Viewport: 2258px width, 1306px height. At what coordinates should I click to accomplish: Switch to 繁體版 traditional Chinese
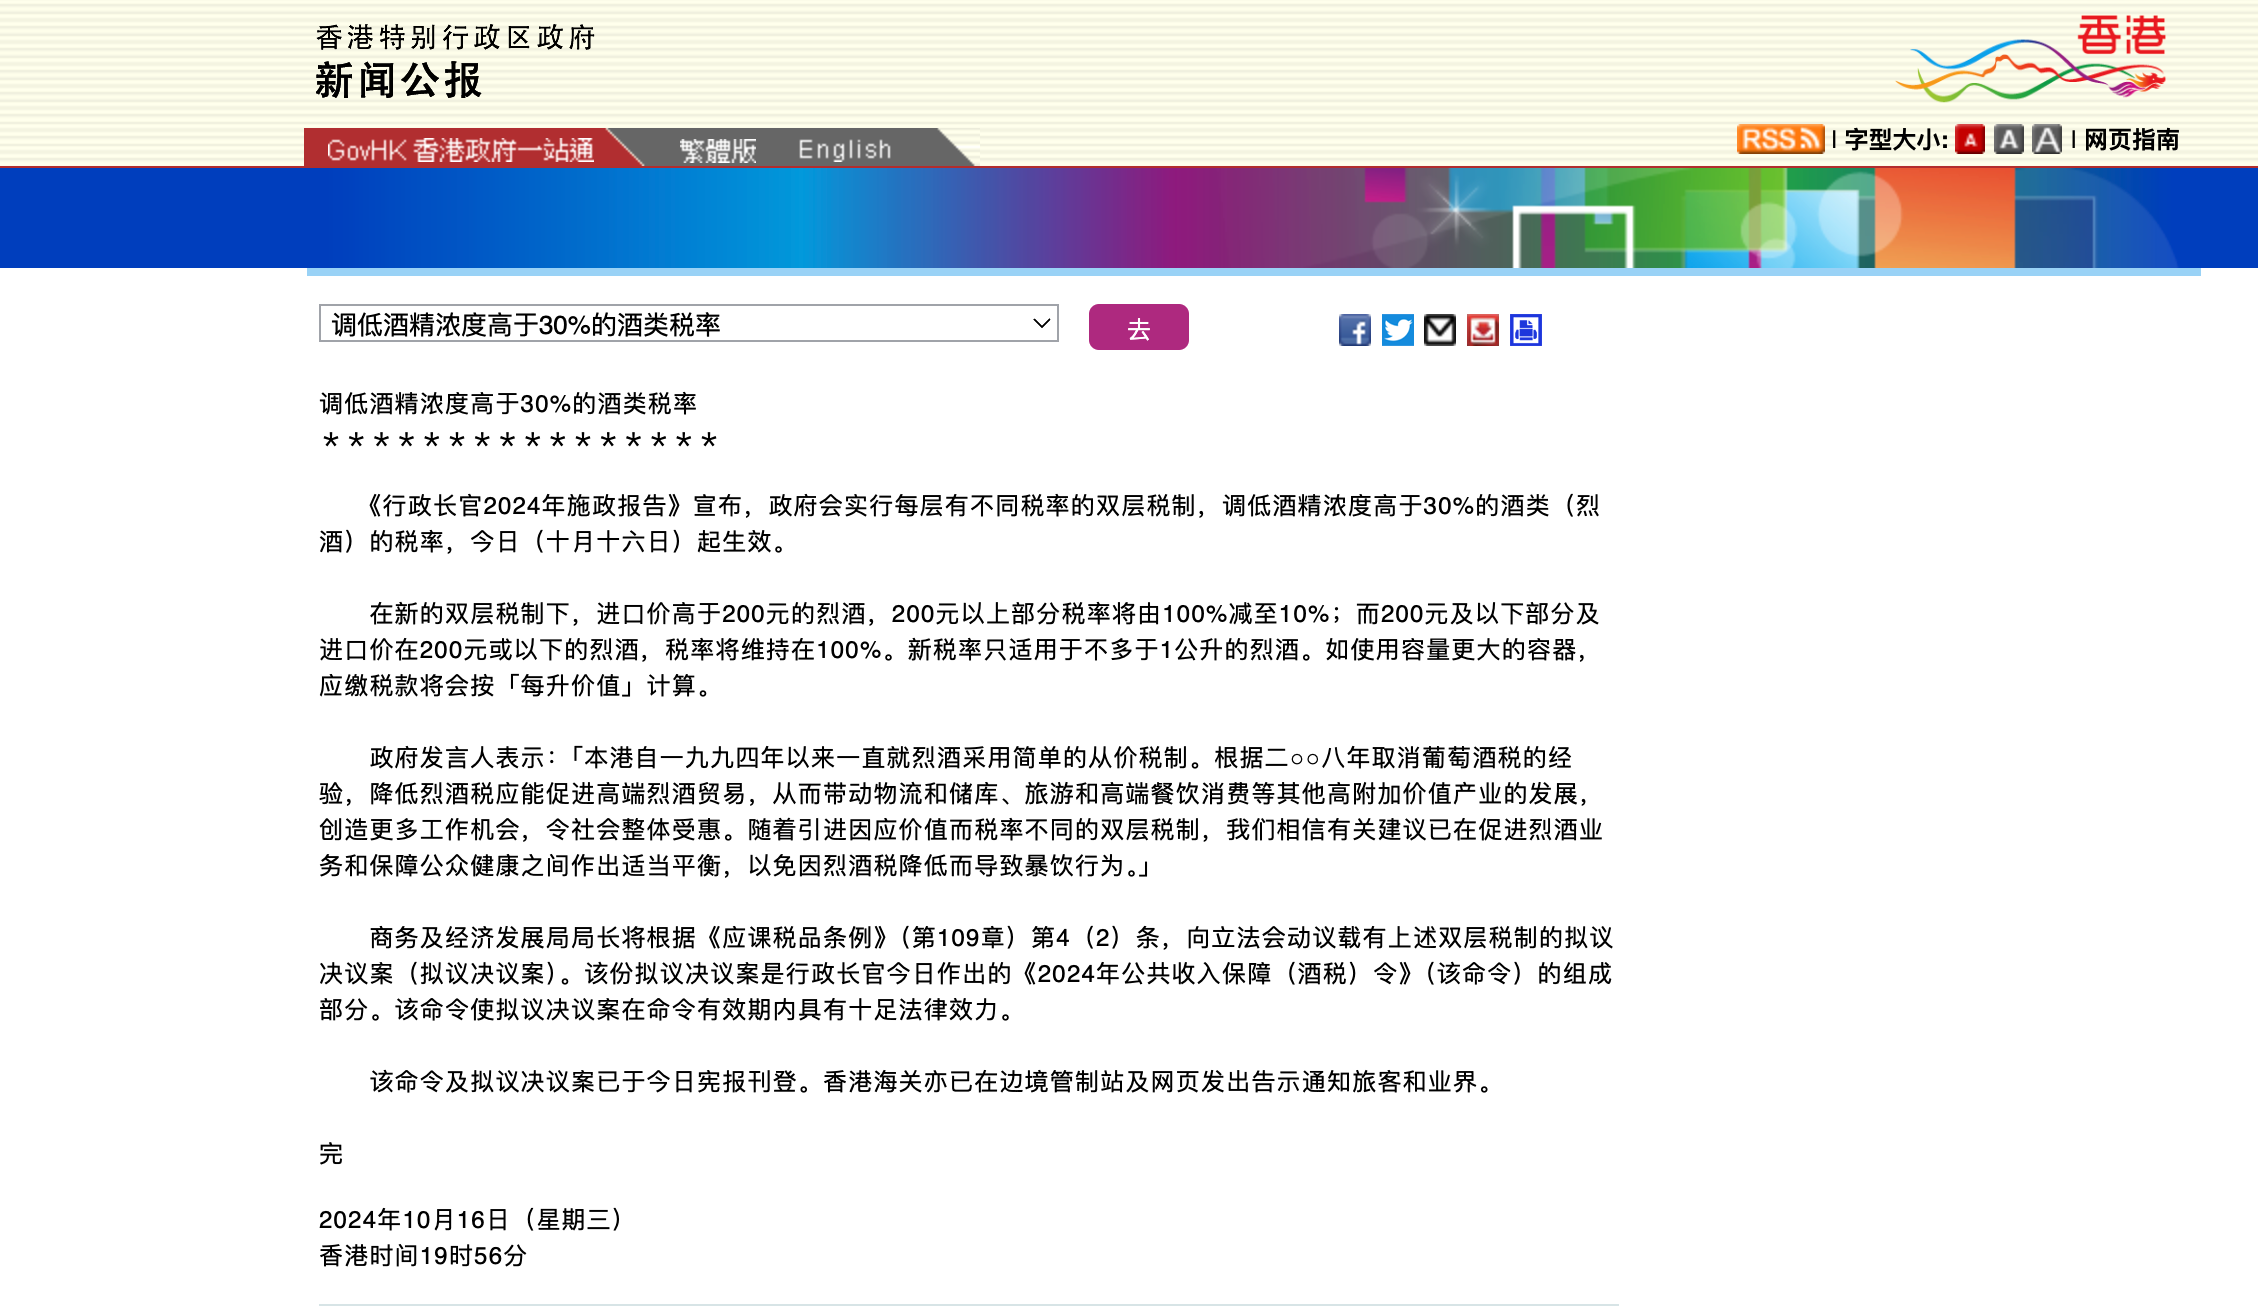pyautogui.click(x=718, y=150)
